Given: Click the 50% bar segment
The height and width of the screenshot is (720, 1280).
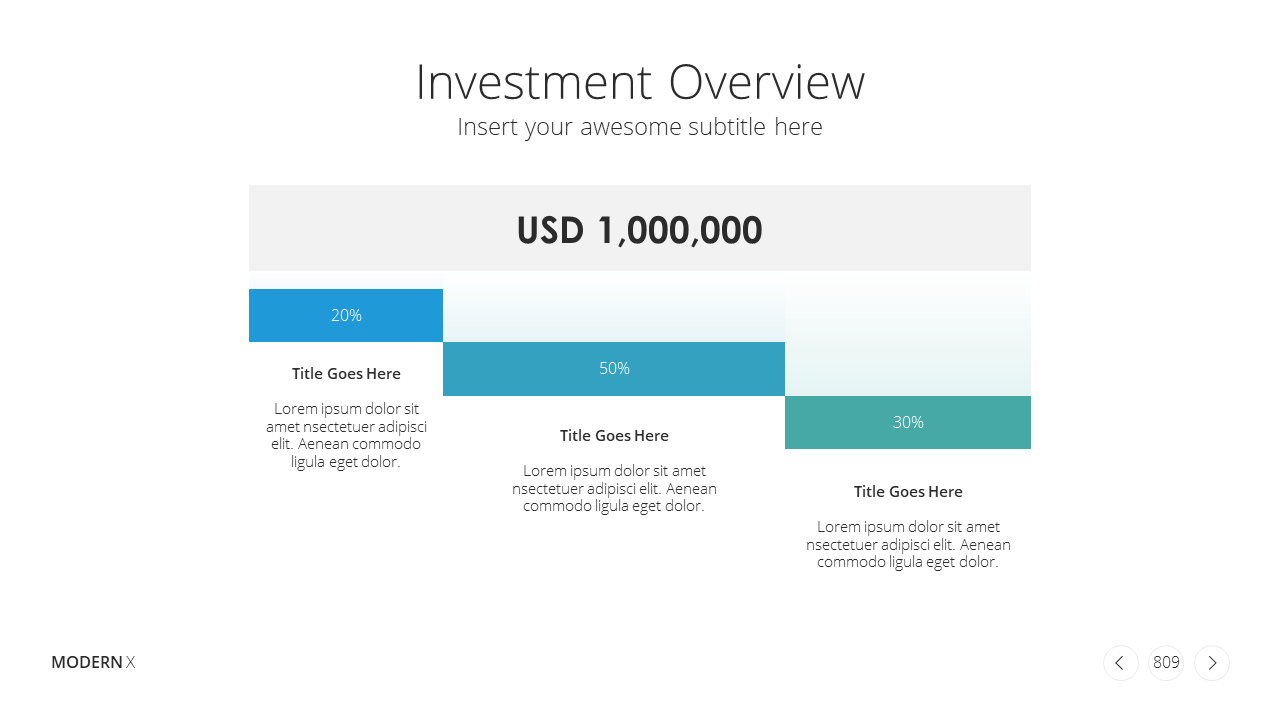Looking at the screenshot, I should coord(614,369).
